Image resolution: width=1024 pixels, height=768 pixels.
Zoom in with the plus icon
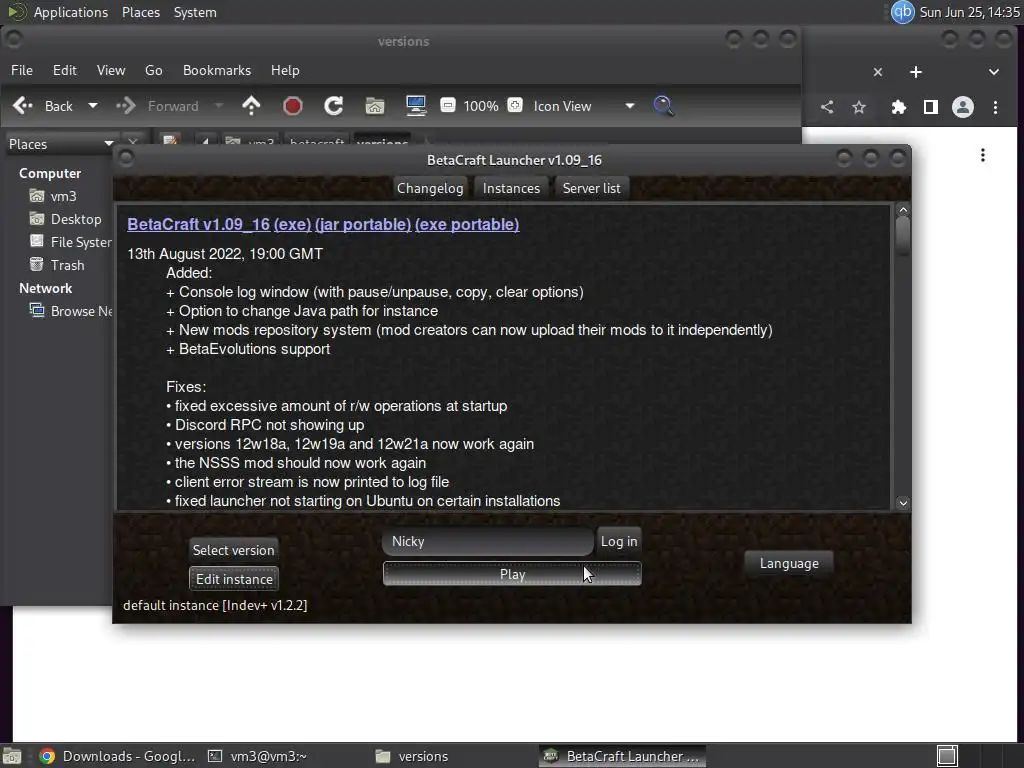[515, 105]
